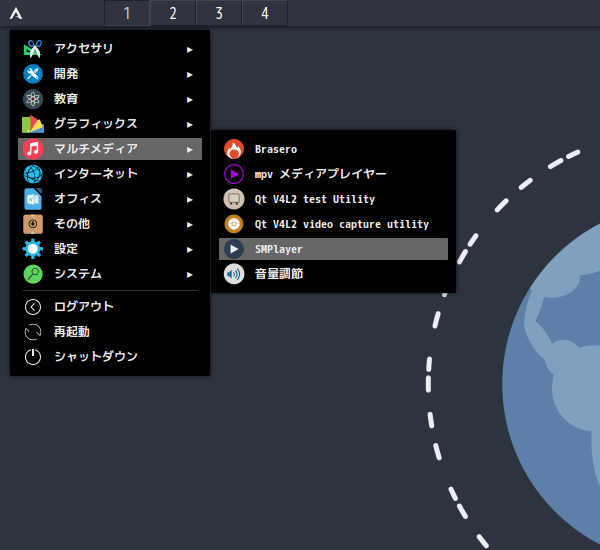This screenshot has height=550, width=600.
Task: Expand the オフィス submenu arrow
Action: click(189, 200)
